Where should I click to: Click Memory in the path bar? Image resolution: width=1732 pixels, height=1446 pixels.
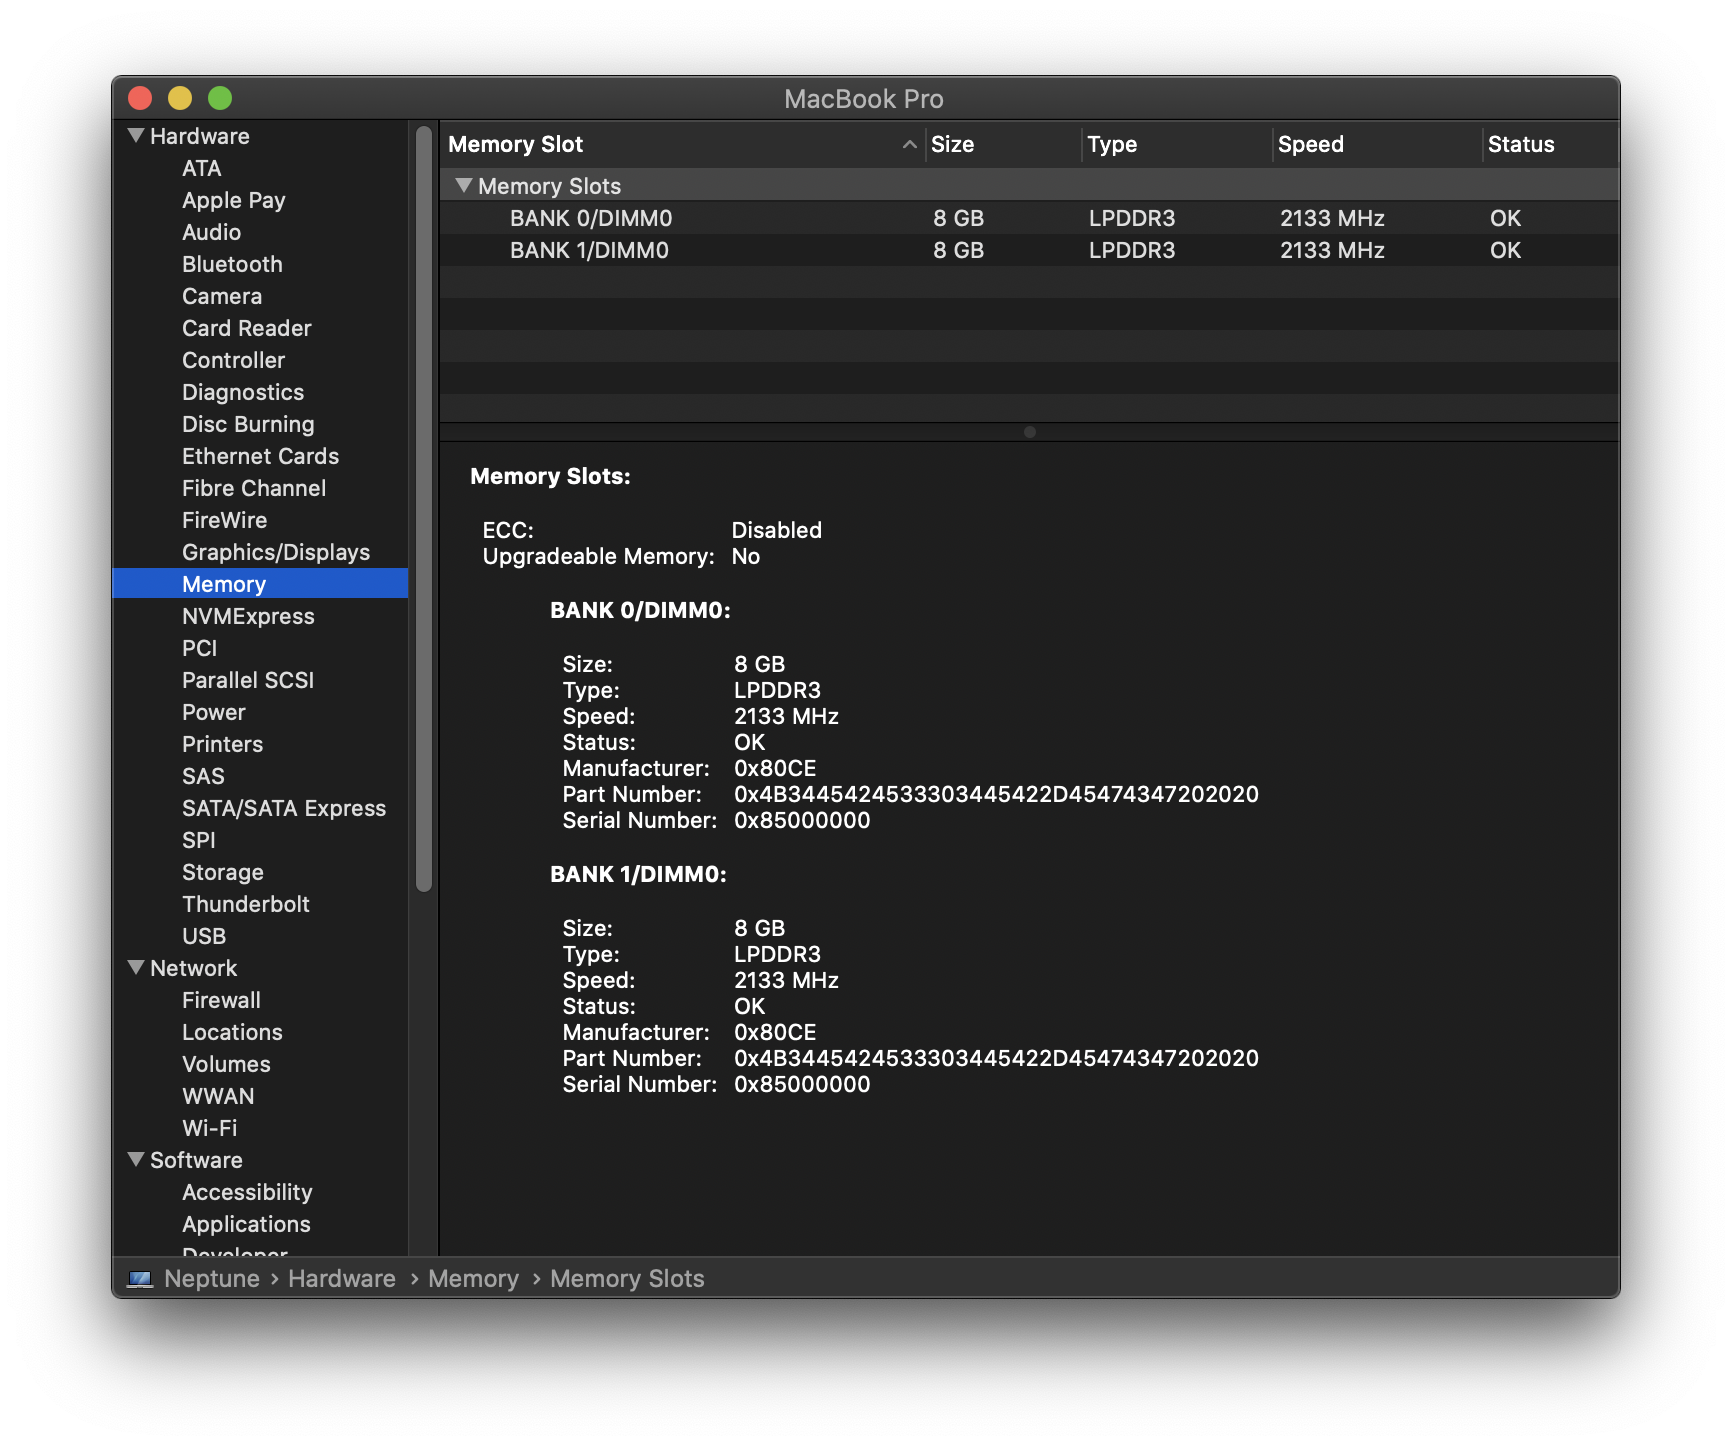click(x=473, y=1279)
